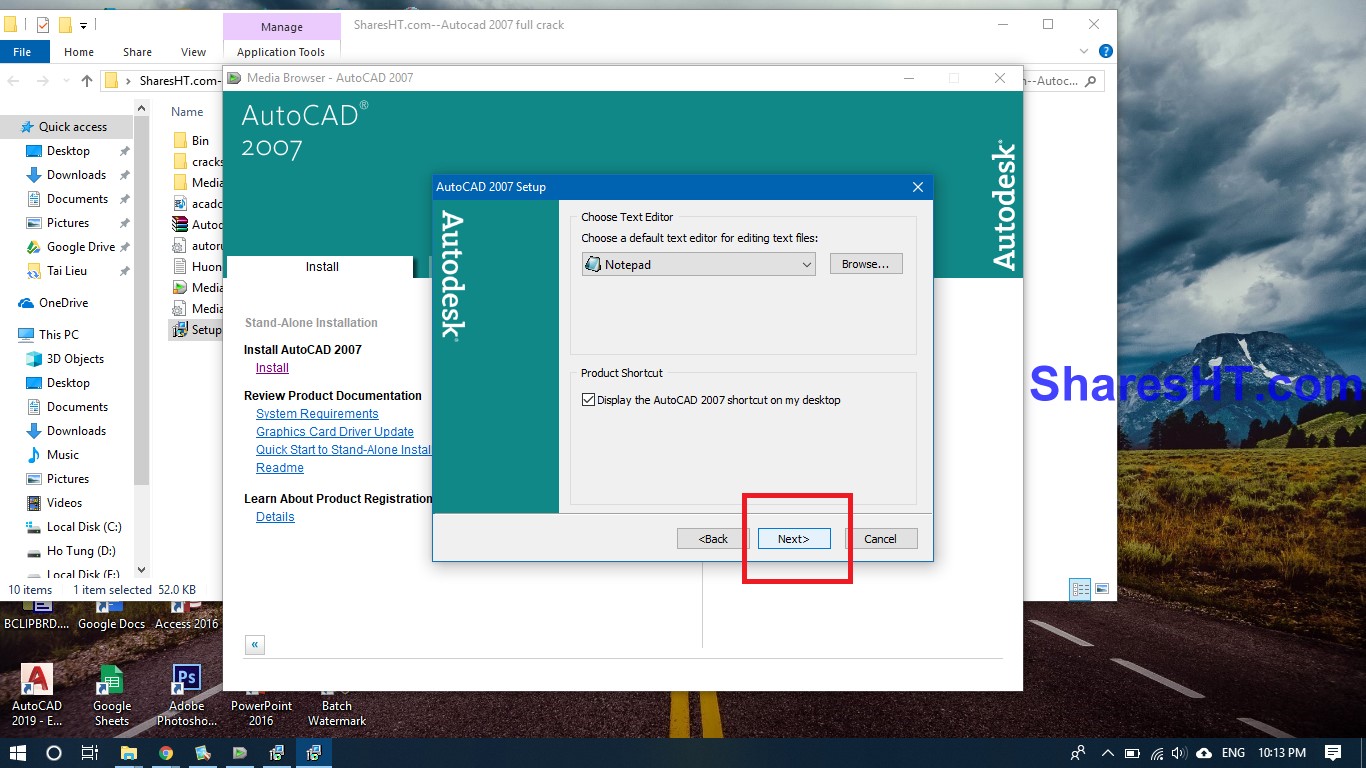Click the Quick Access Toolbar customize arrow

(83, 25)
